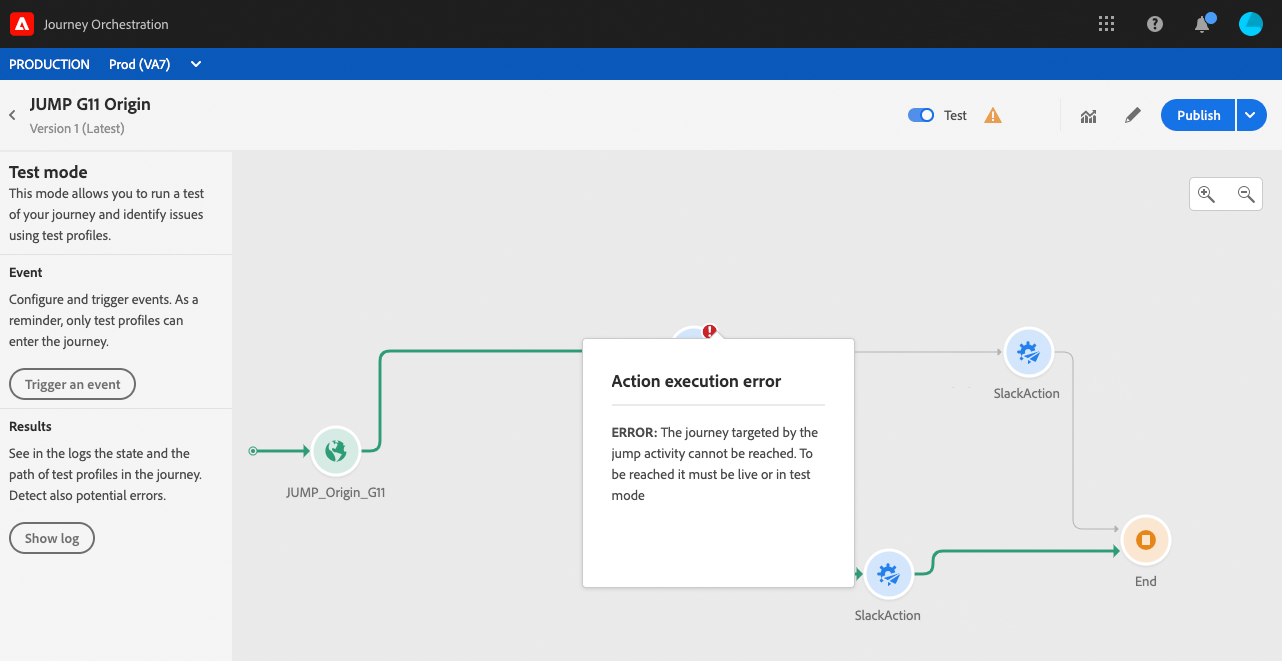This screenshot has height=661, width=1282.
Task: Go back using the left chevron
Action: 13,115
